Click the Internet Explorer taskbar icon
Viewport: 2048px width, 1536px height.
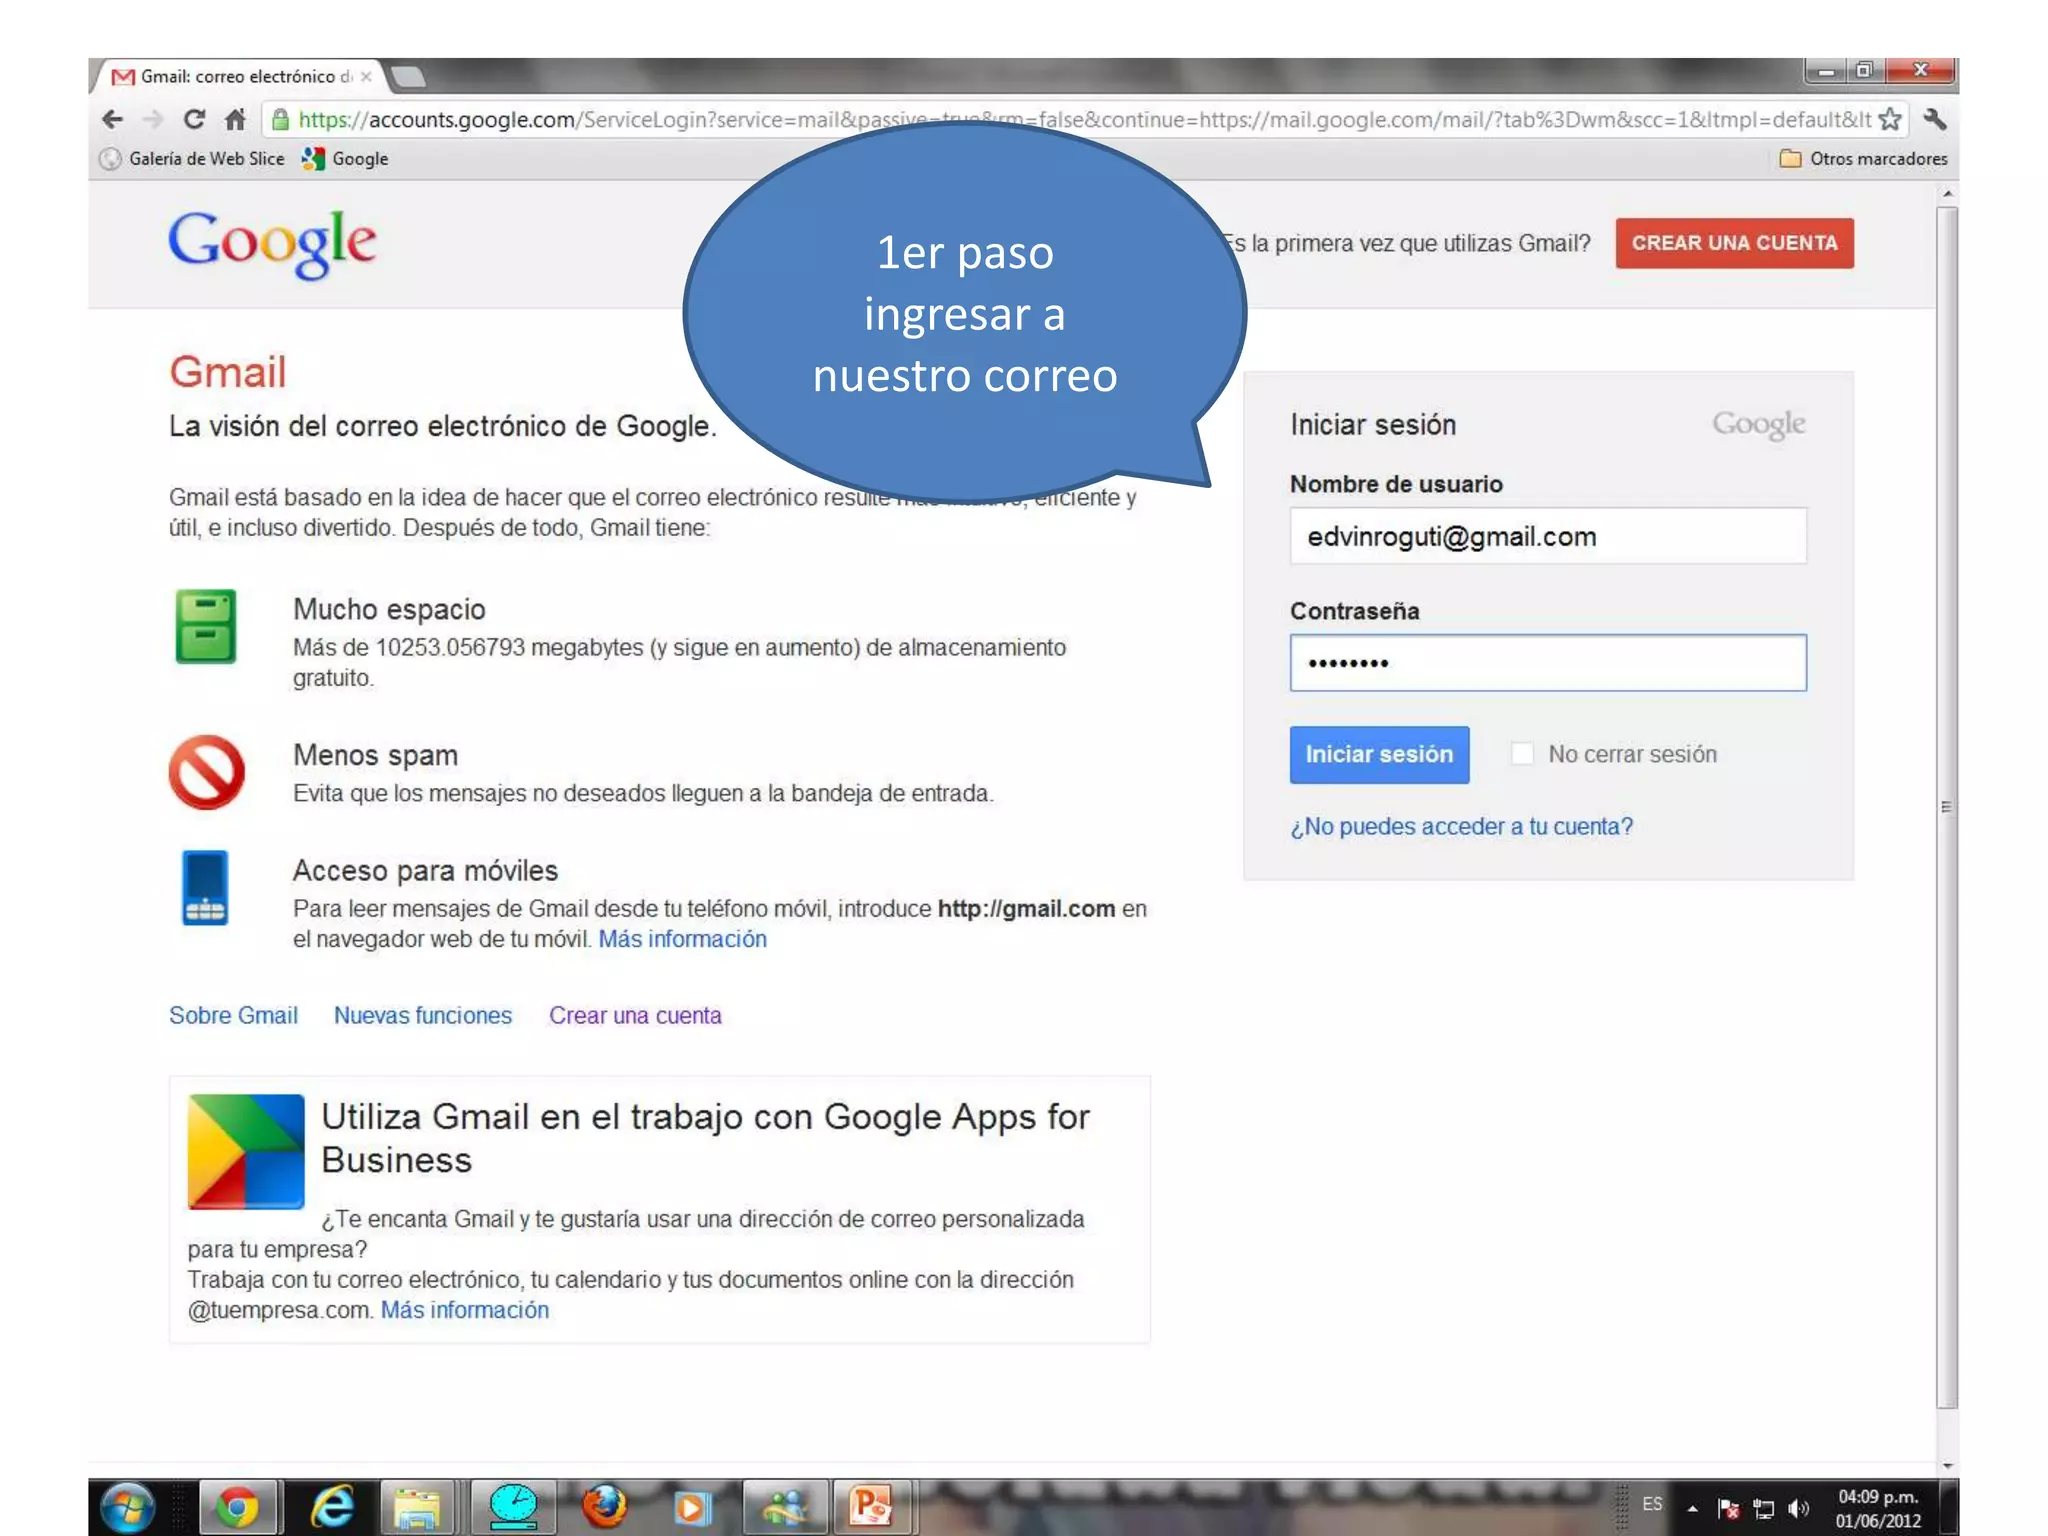tap(332, 1507)
